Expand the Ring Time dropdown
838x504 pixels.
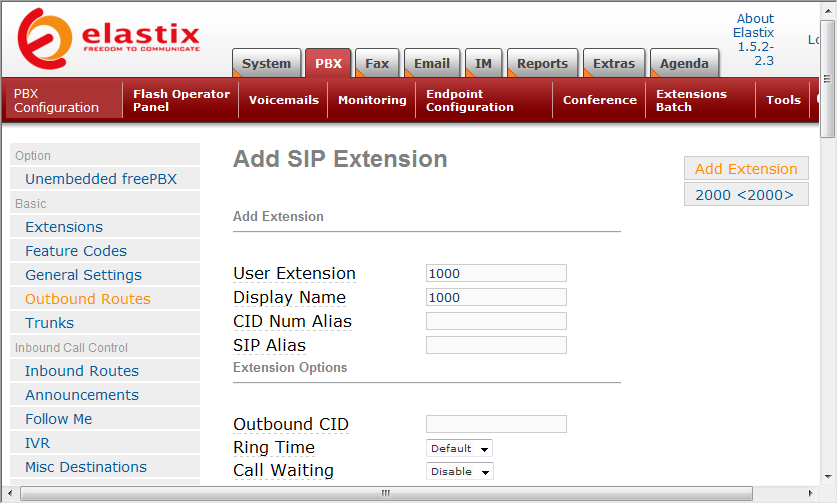(x=460, y=448)
